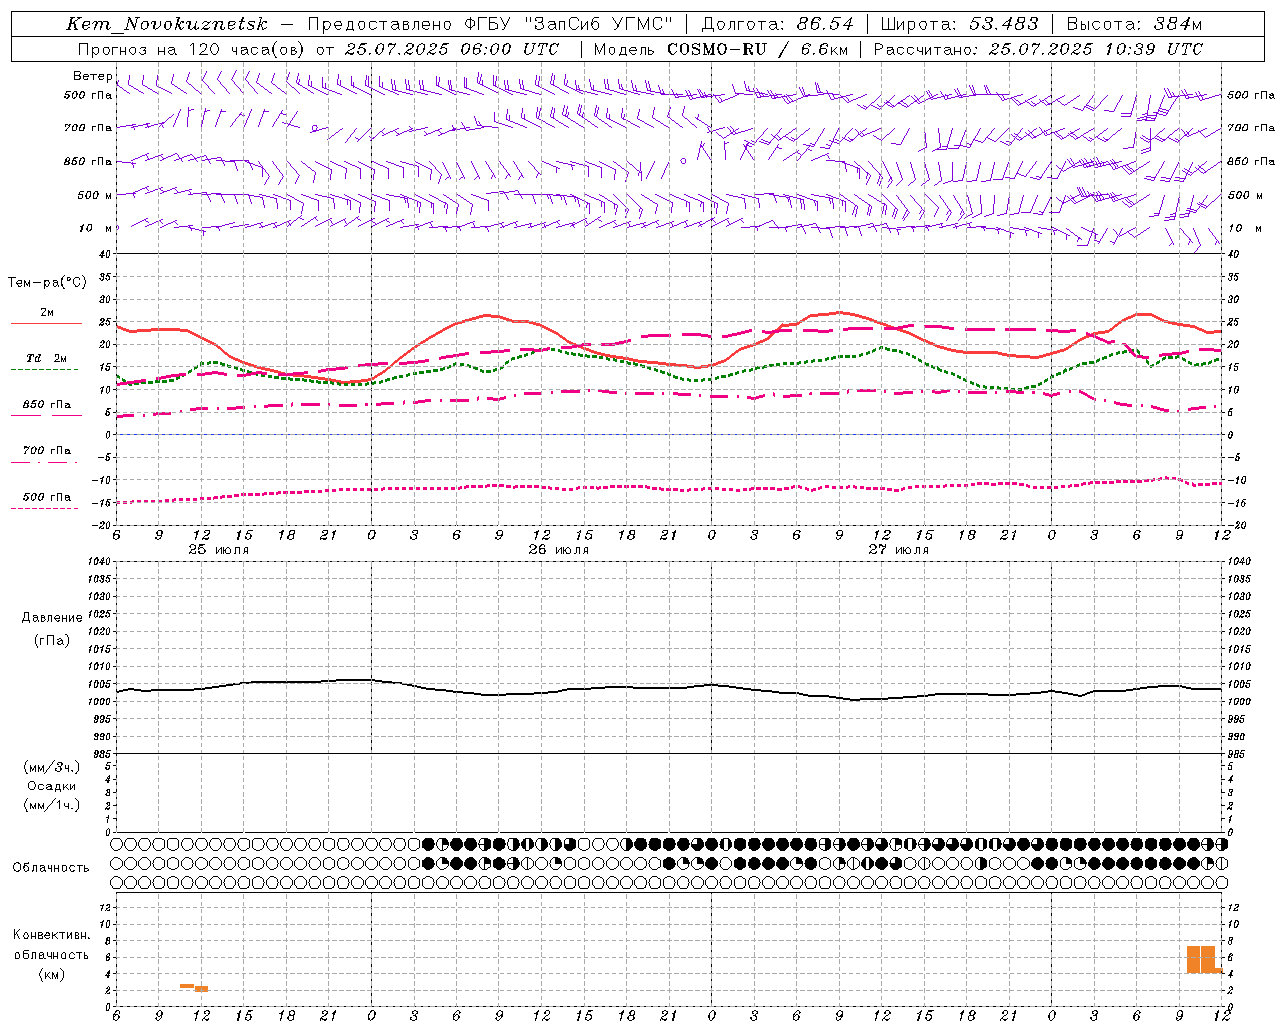Click the '27 июля' date label
The width and height of the screenshot is (1280, 1024).
898,550
